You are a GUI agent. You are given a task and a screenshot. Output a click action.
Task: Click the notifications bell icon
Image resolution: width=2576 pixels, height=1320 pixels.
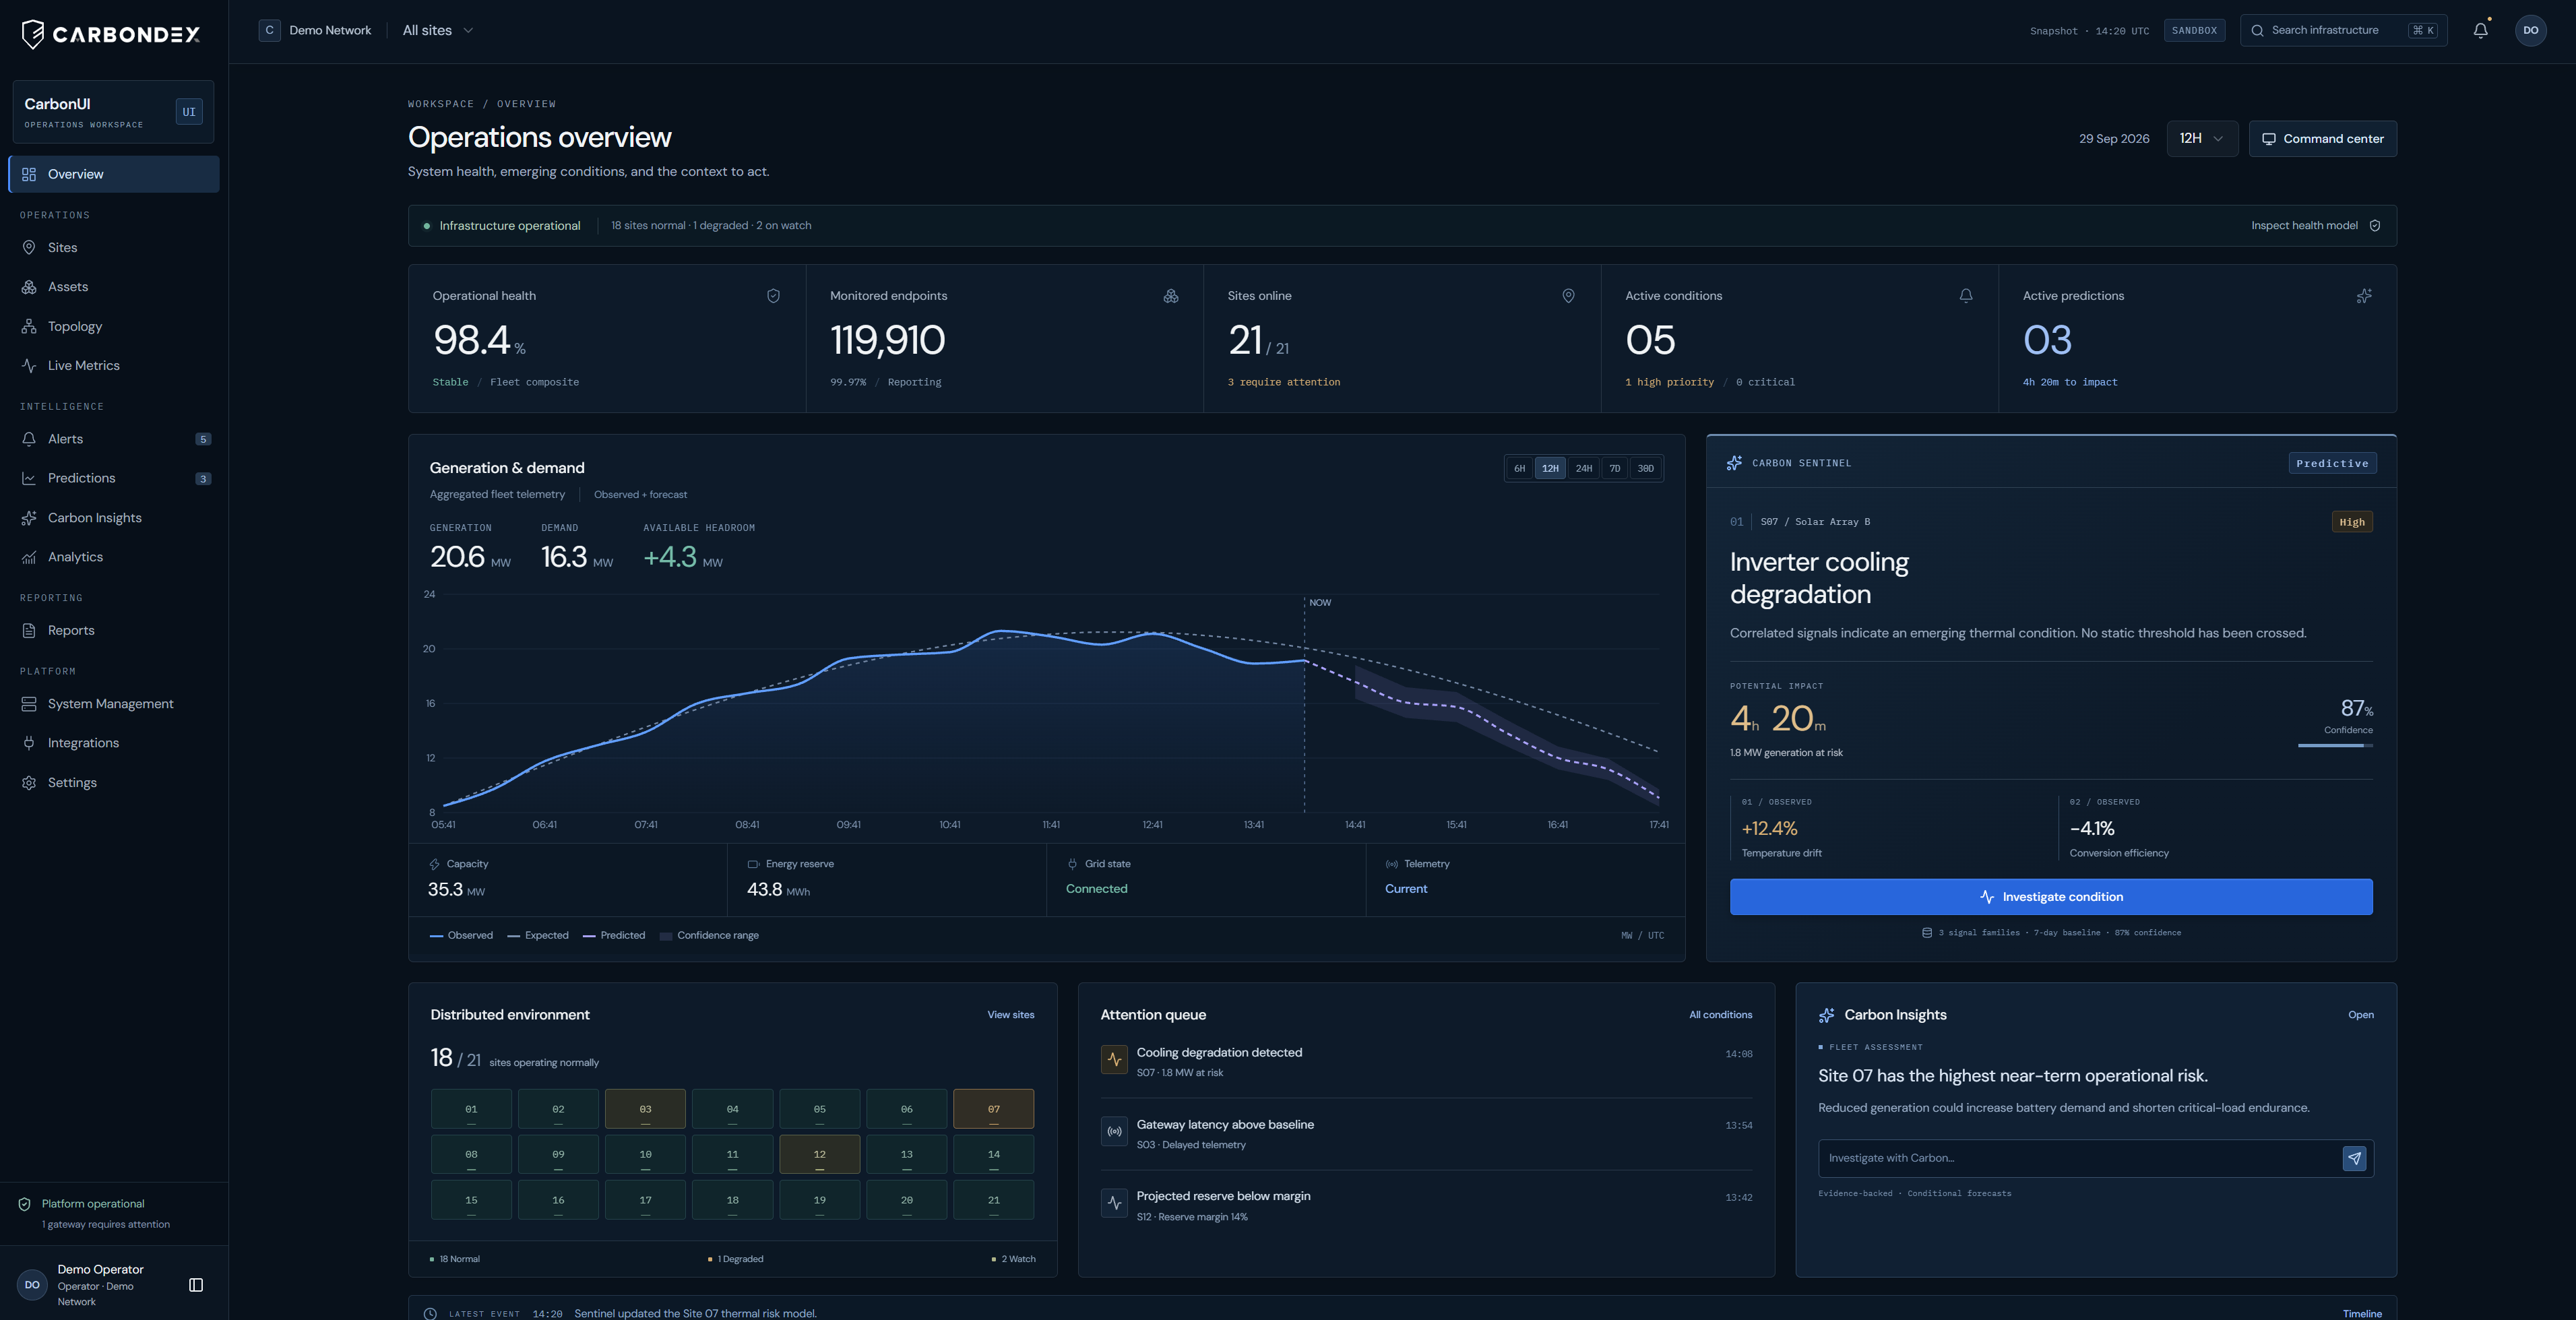click(x=2480, y=30)
